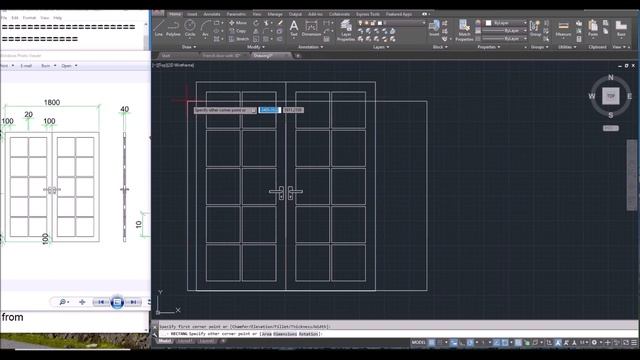Open the Output ribbon tab
Screen dimensions: 640x360
click(x=295, y=14)
